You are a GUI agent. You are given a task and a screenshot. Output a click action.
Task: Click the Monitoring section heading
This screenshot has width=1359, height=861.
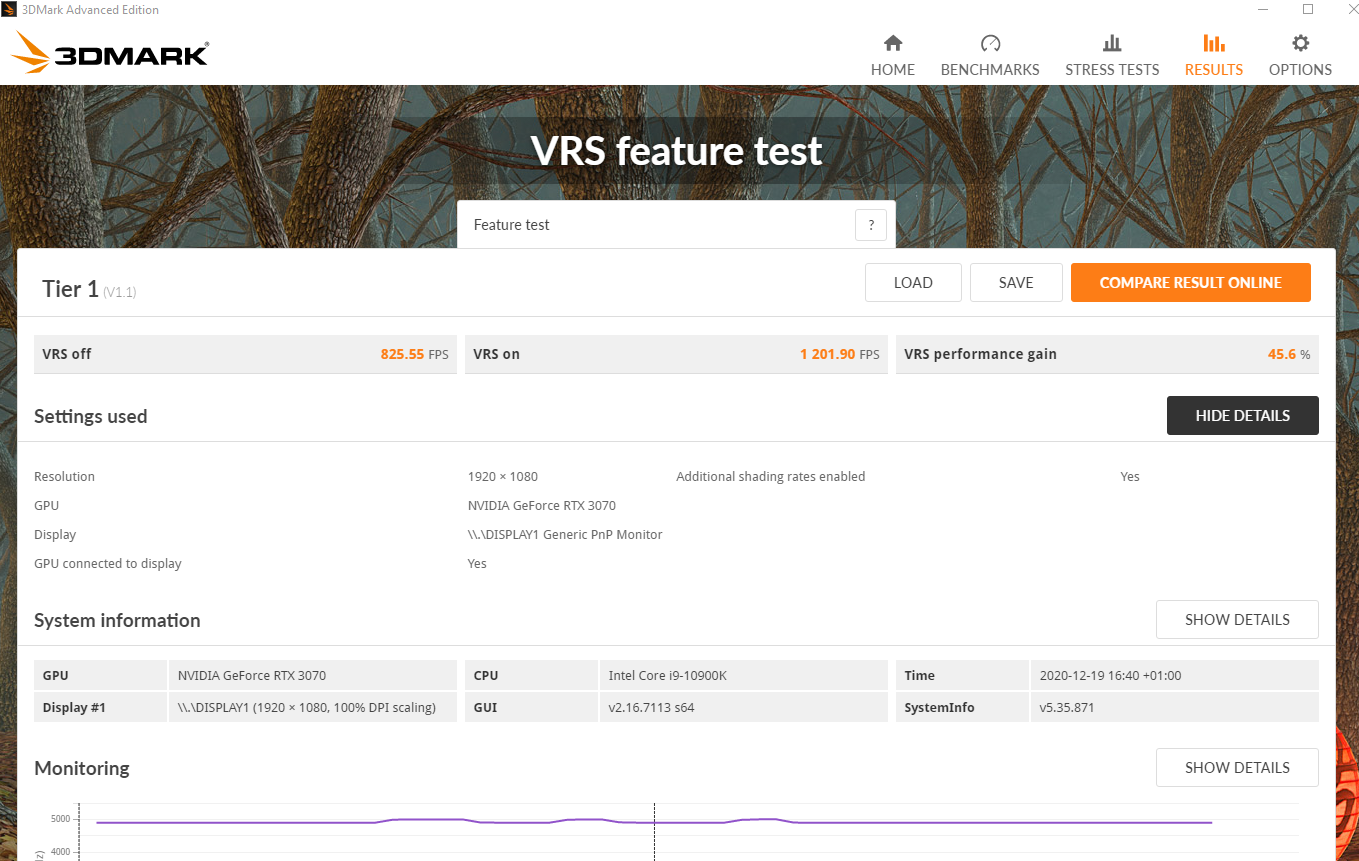[82, 769]
